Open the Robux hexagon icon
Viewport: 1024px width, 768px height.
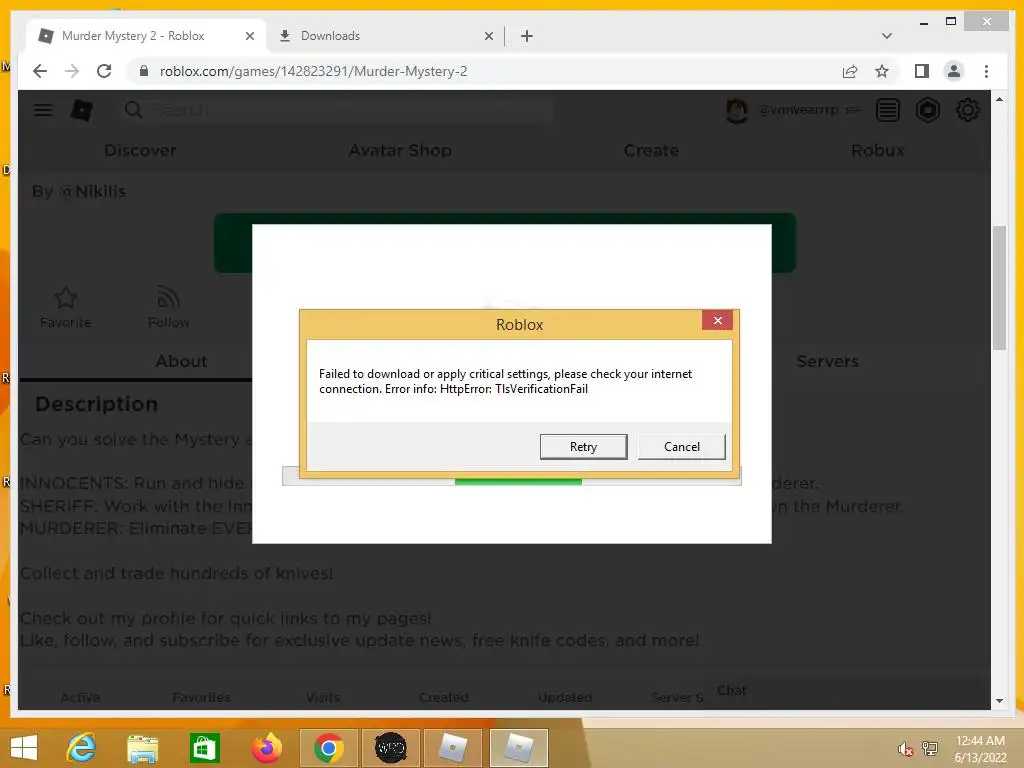(x=927, y=110)
